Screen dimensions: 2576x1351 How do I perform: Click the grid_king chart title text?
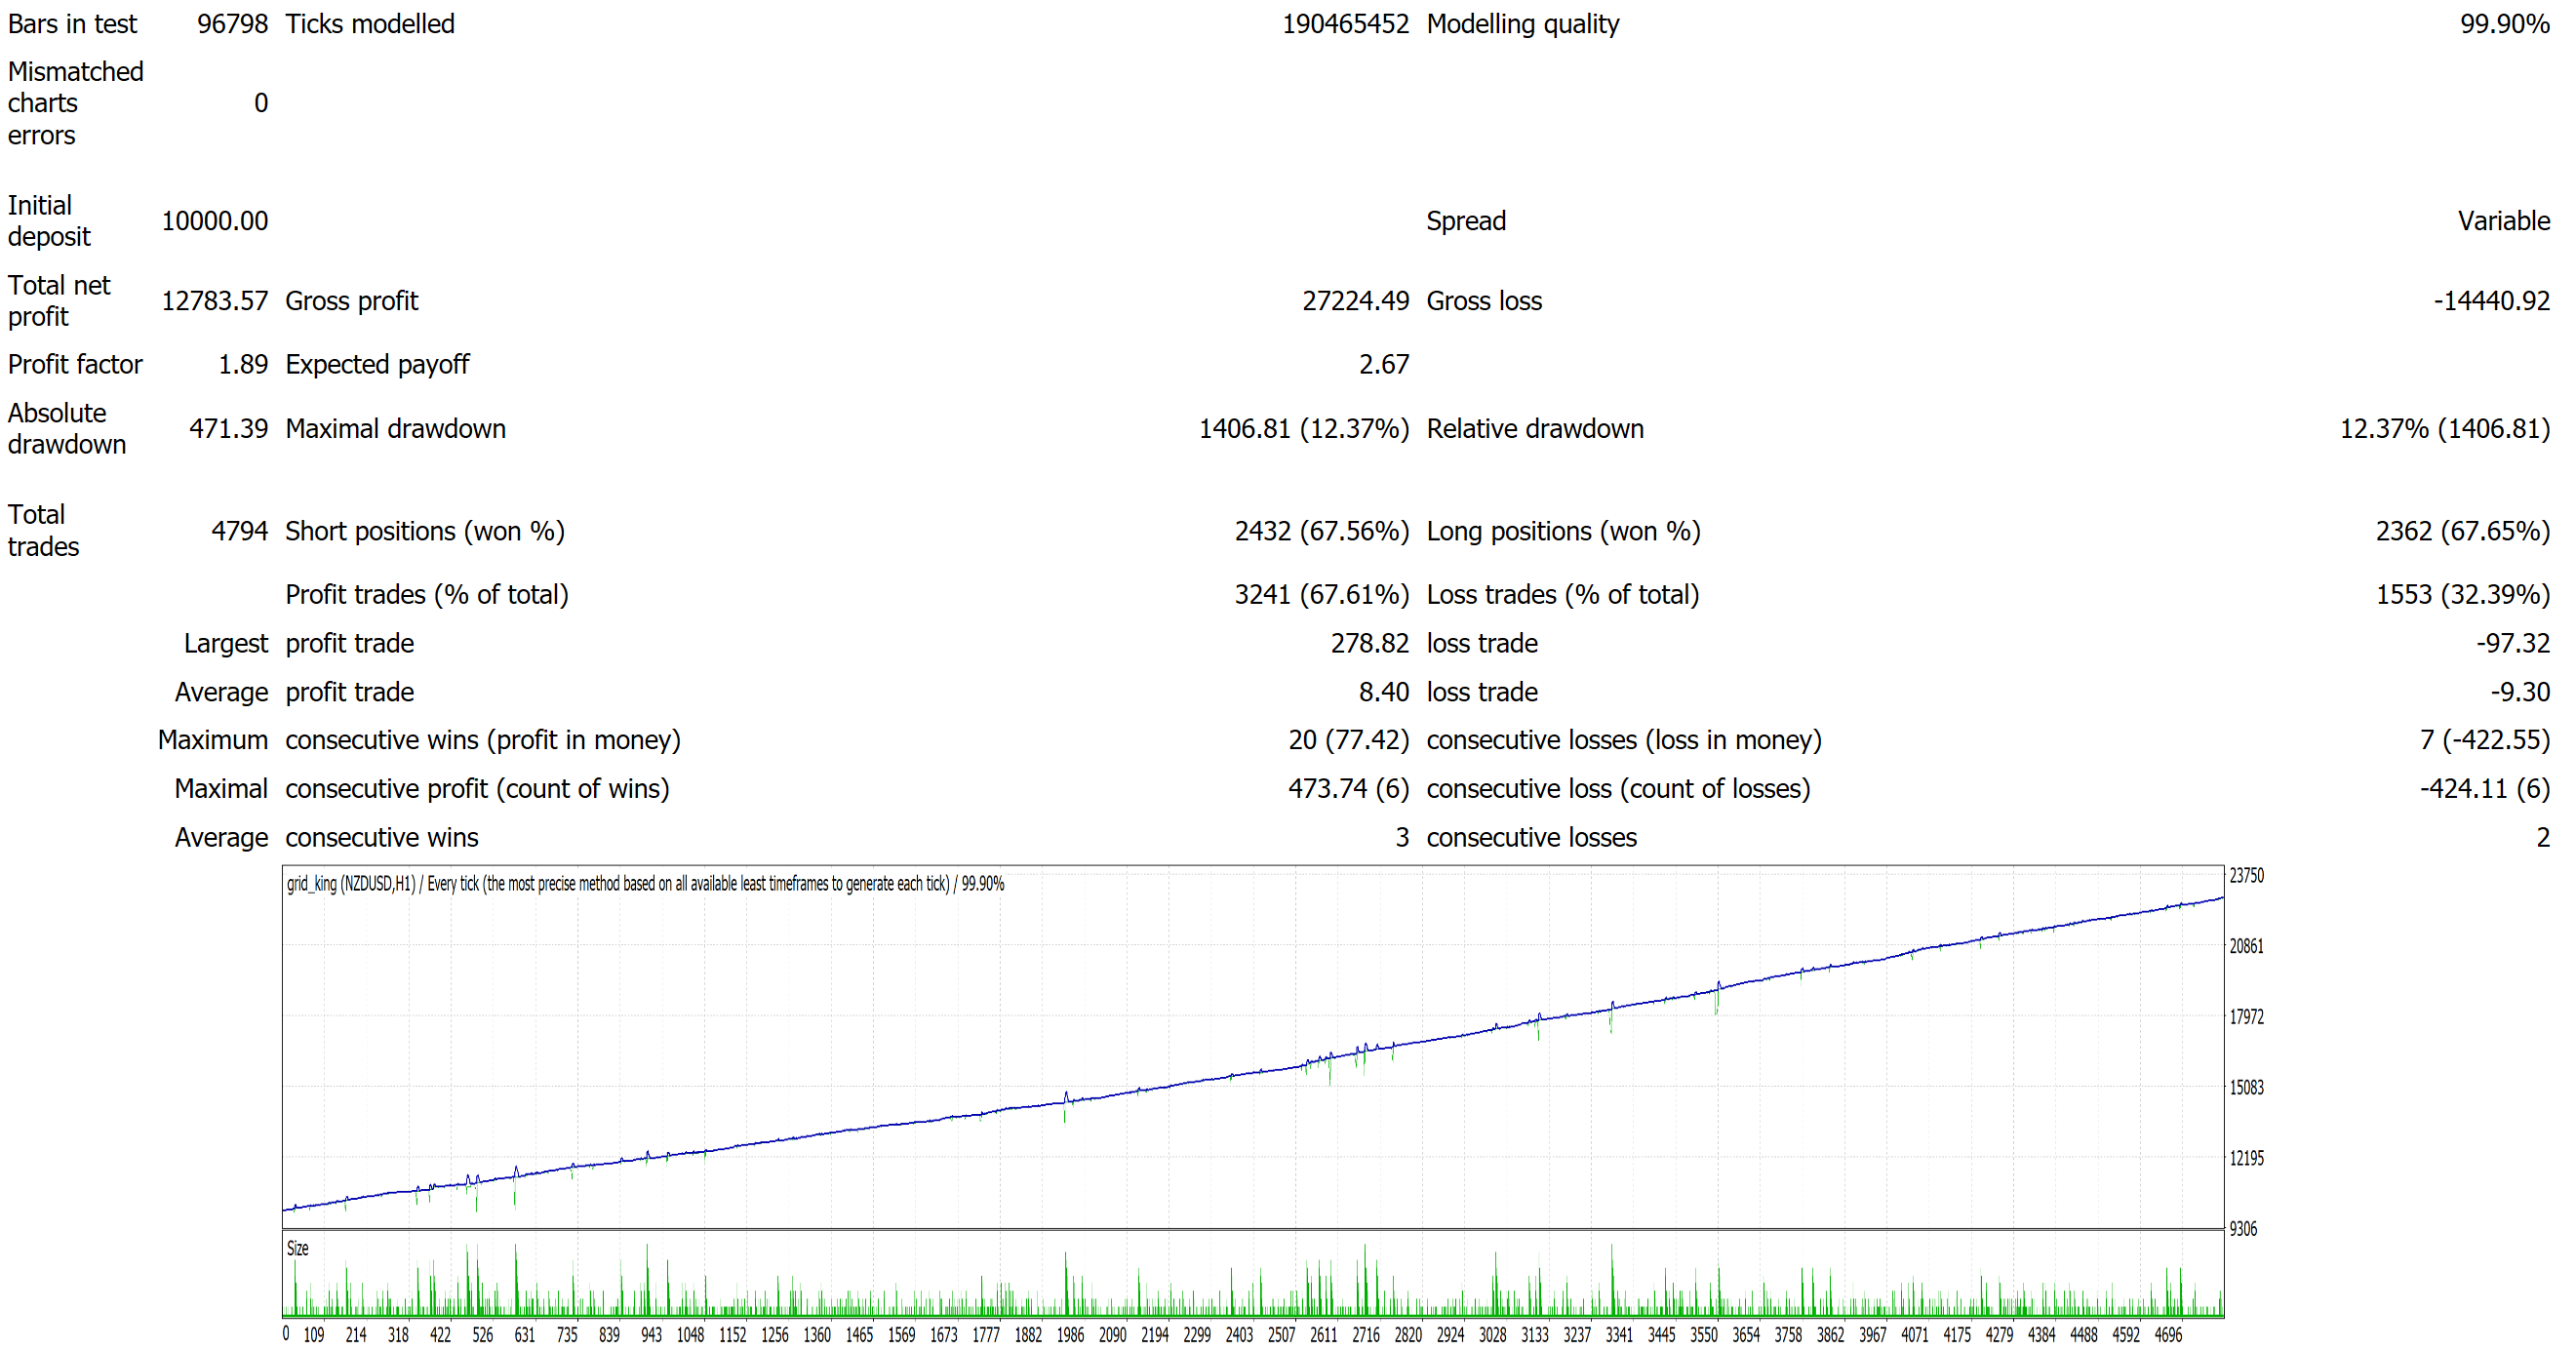645,884
